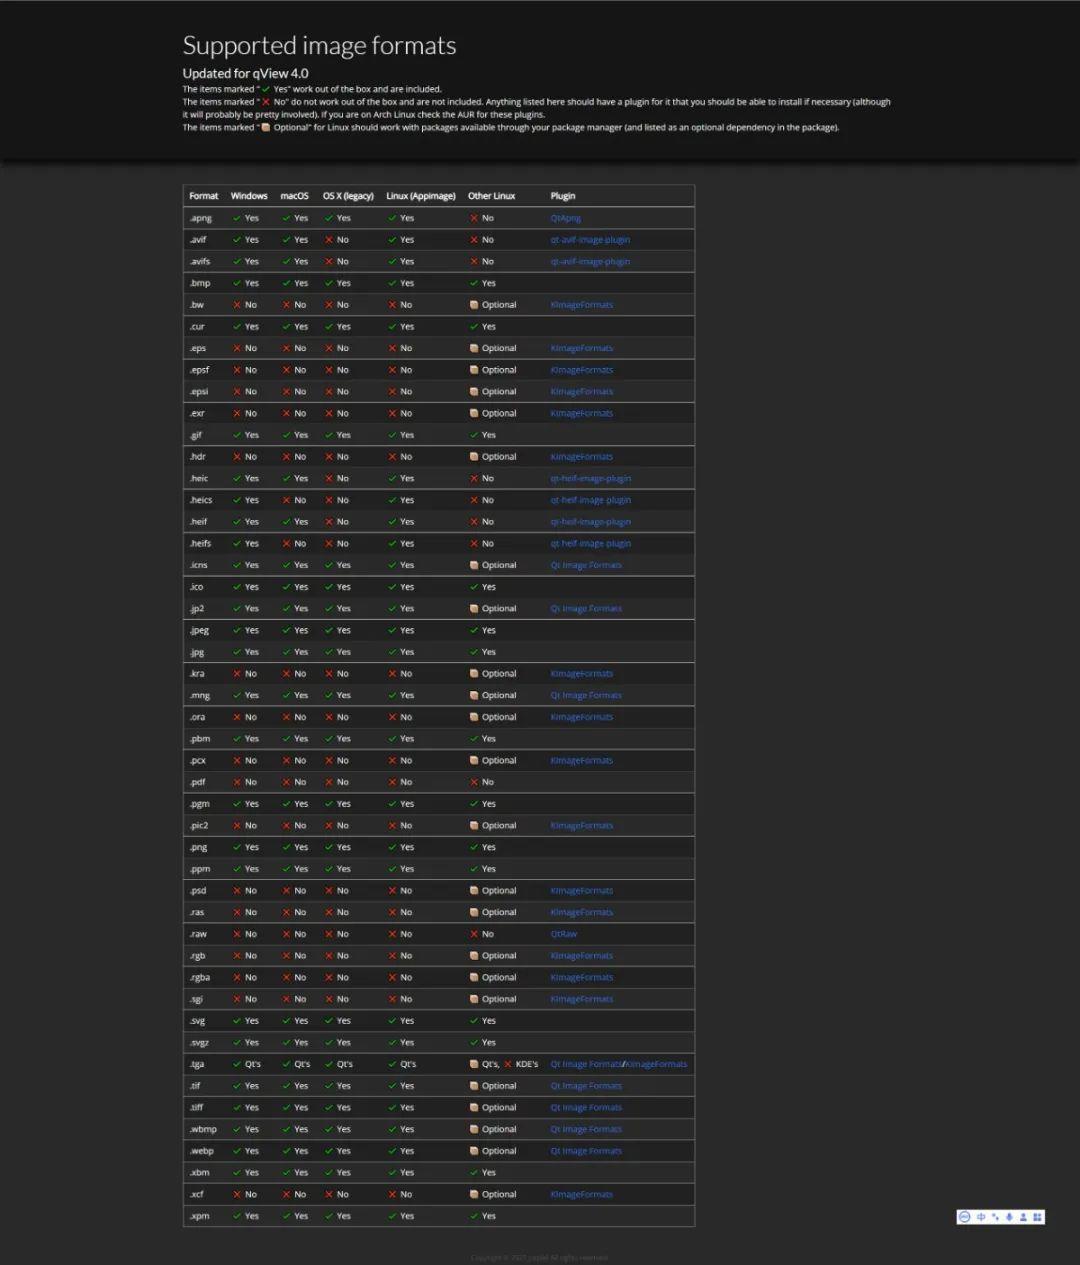Viewport: 1080px width, 1265px height.
Task: Open Qt Image Formats link in .jp2 row
Action: click(585, 608)
